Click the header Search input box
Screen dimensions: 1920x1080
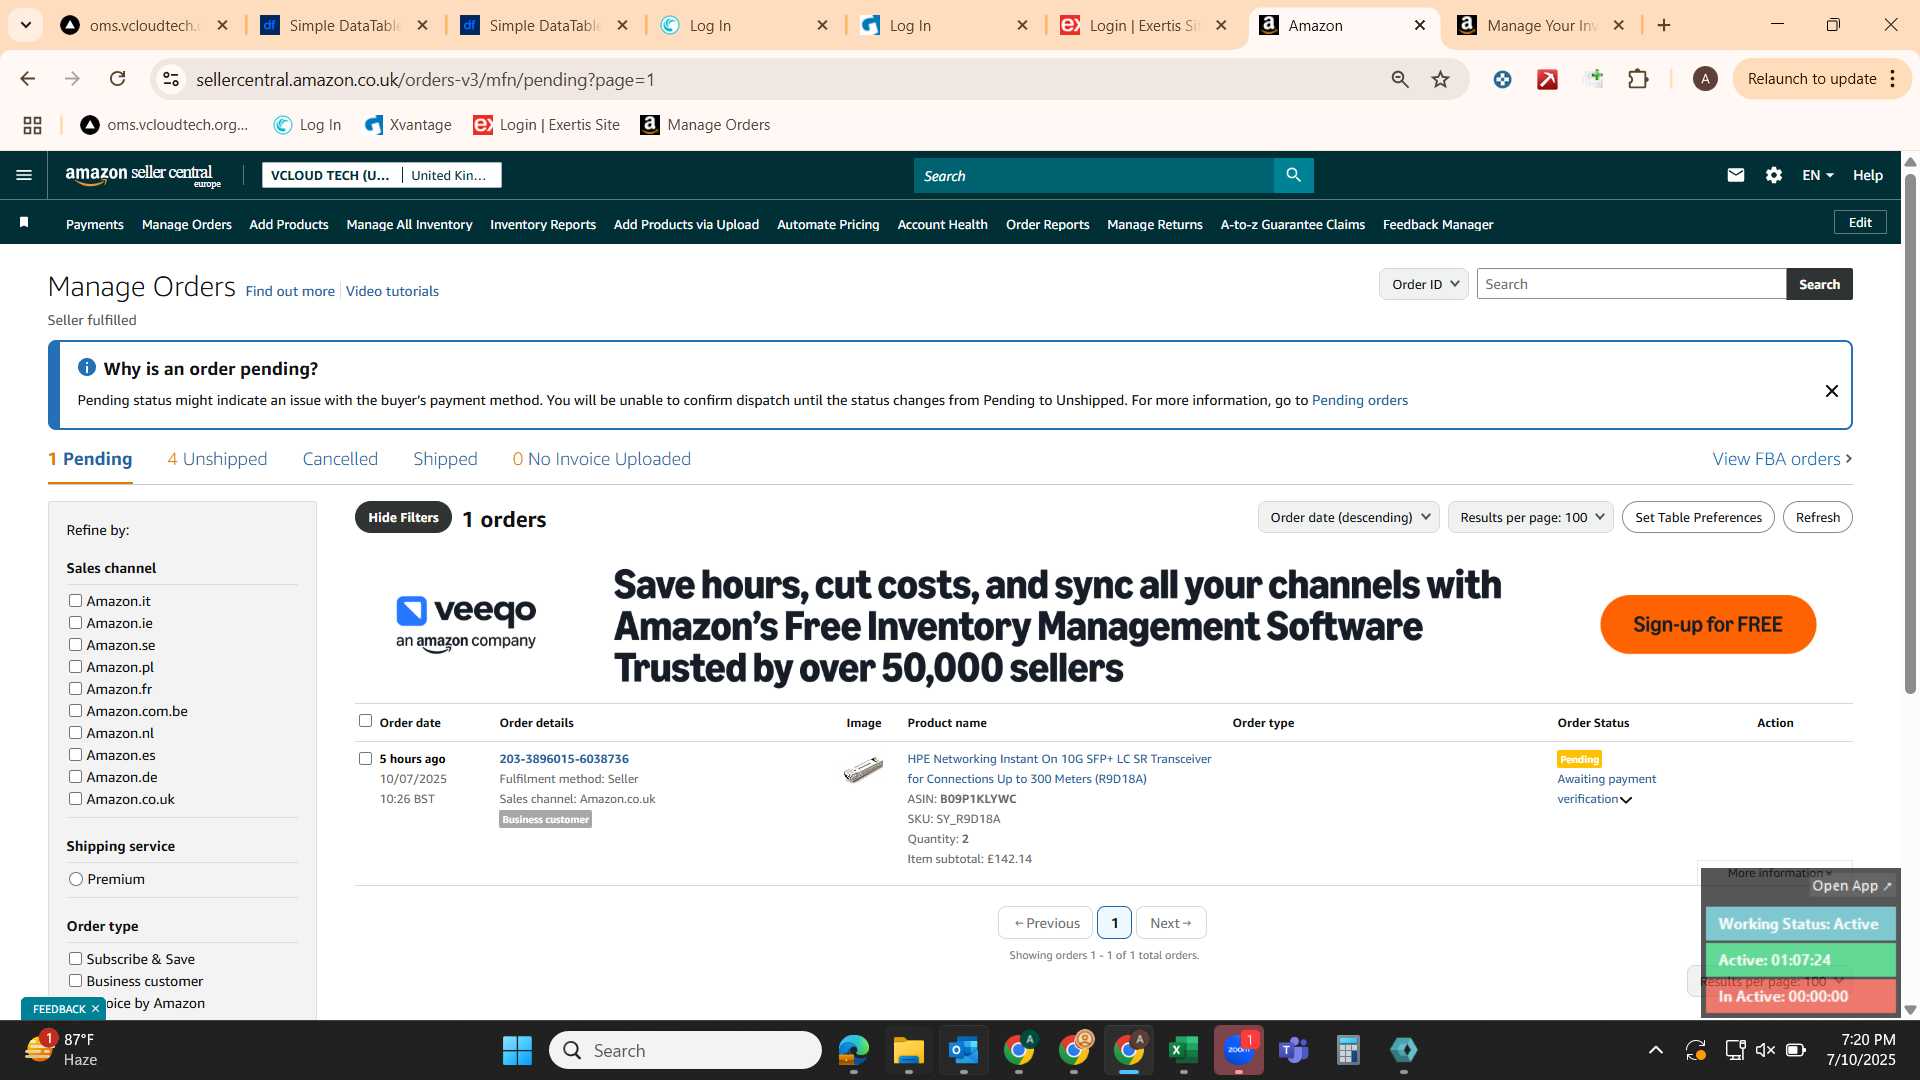pyautogui.click(x=1093, y=175)
